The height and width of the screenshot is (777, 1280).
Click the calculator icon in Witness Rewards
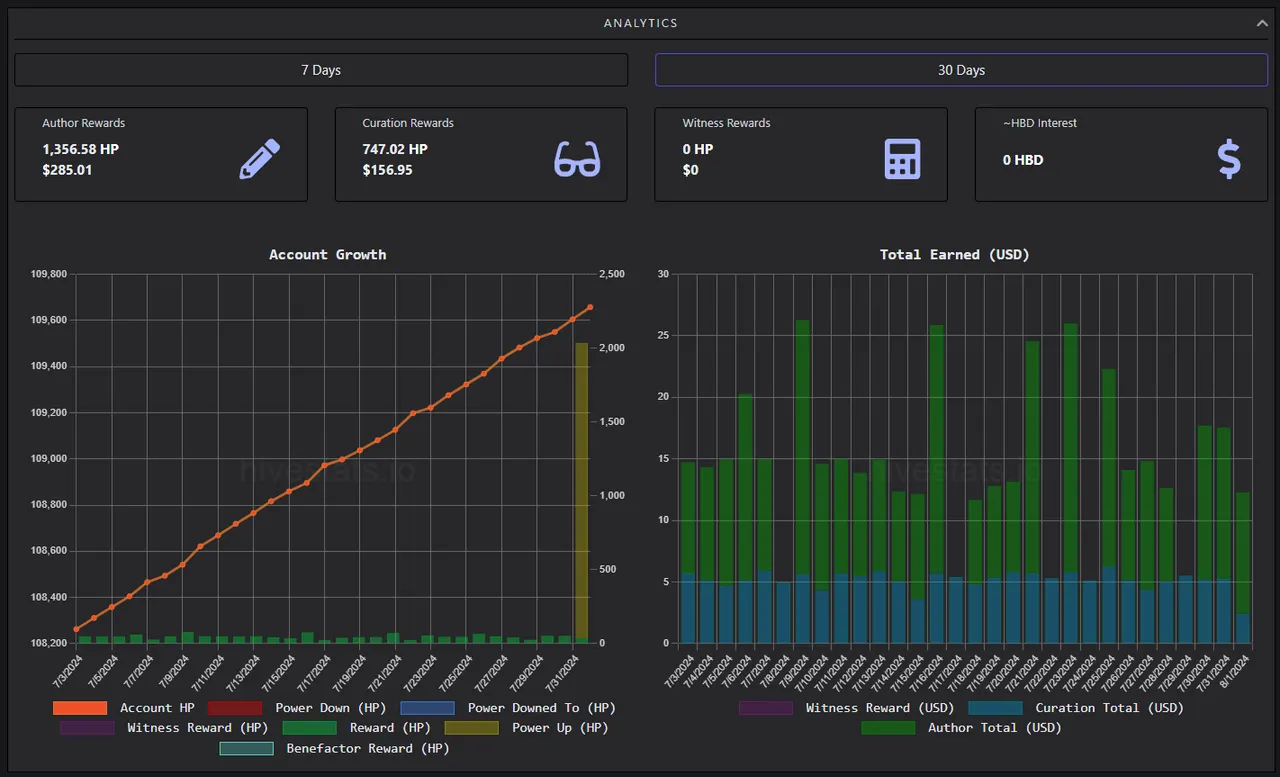pyautogui.click(x=902, y=159)
